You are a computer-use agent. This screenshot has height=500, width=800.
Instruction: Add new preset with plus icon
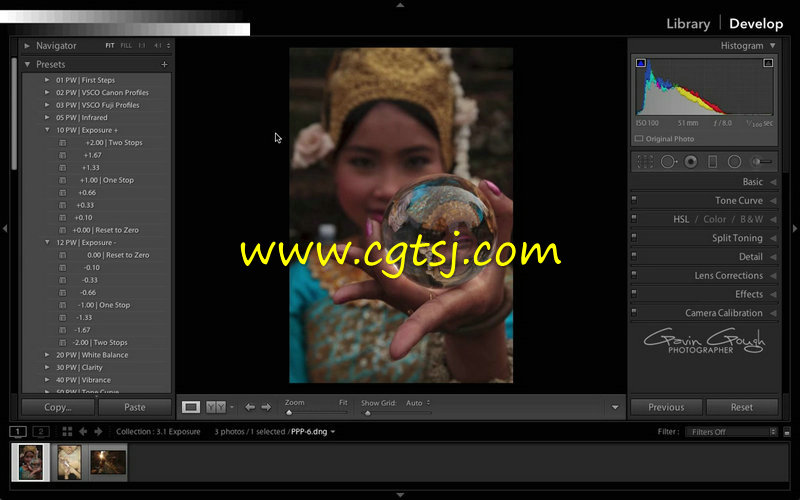point(164,64)
